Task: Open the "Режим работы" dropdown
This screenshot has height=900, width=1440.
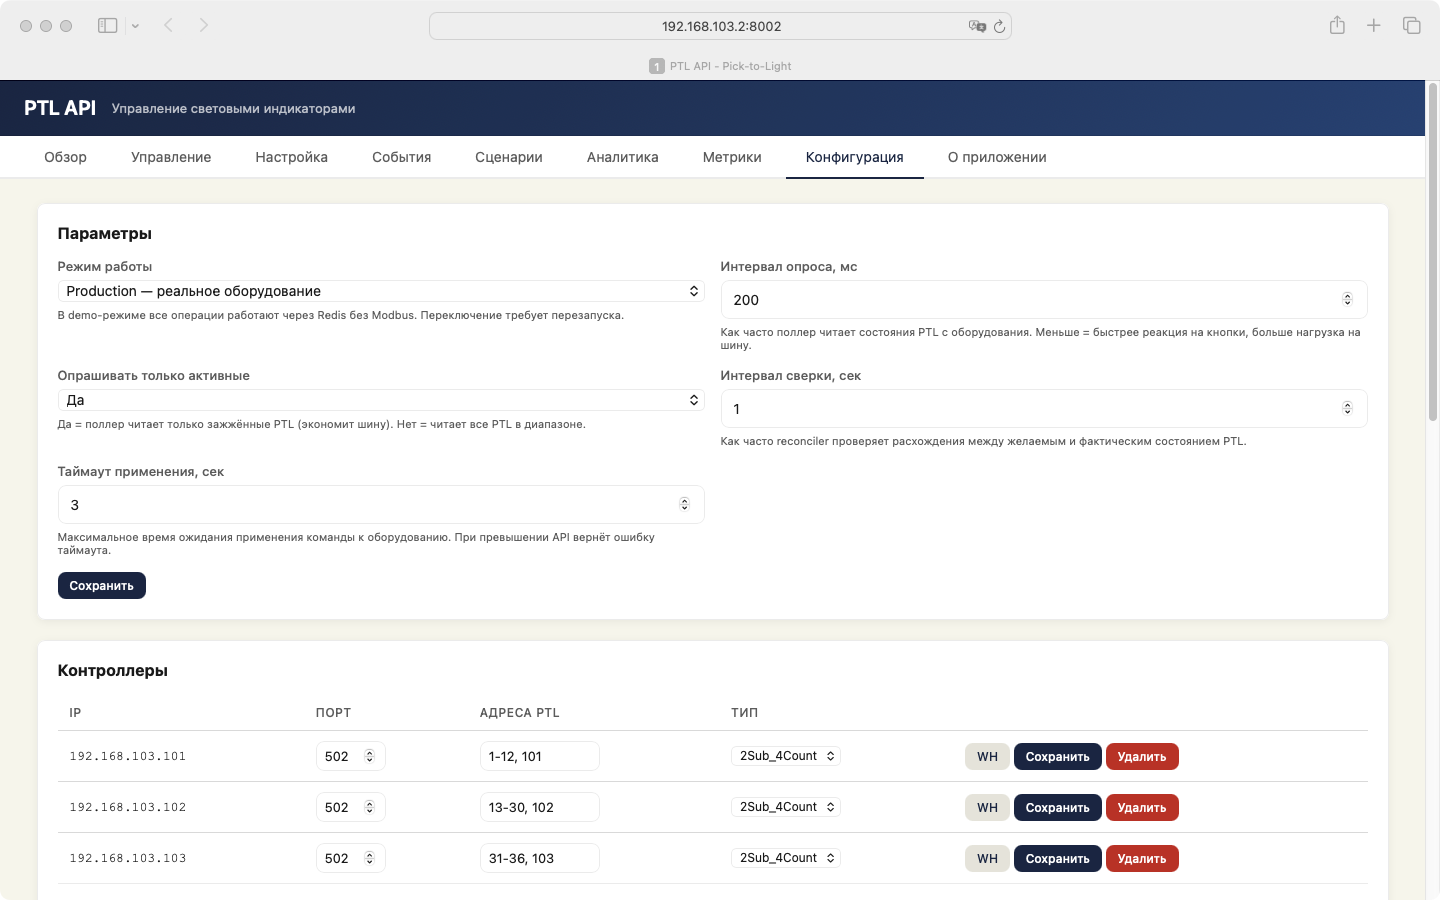Action: 380,291
